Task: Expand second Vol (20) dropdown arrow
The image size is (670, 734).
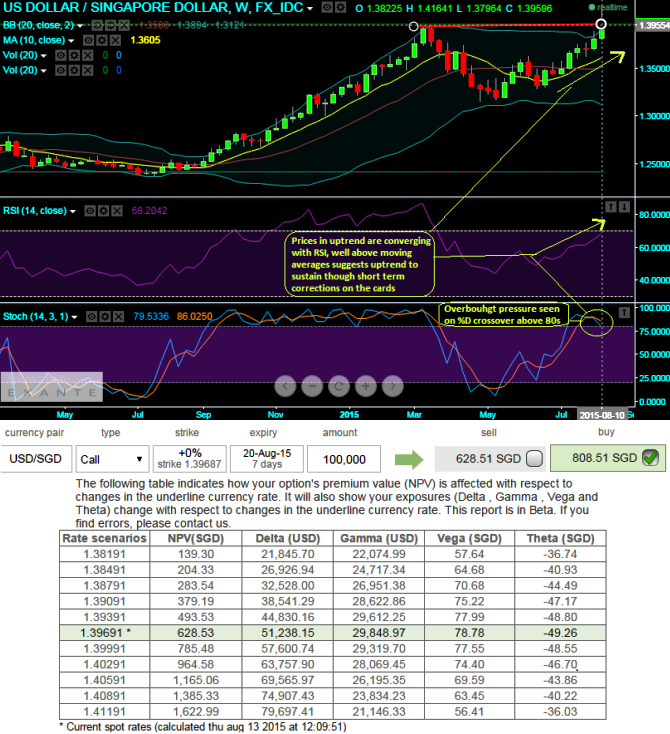Action: 44,71
